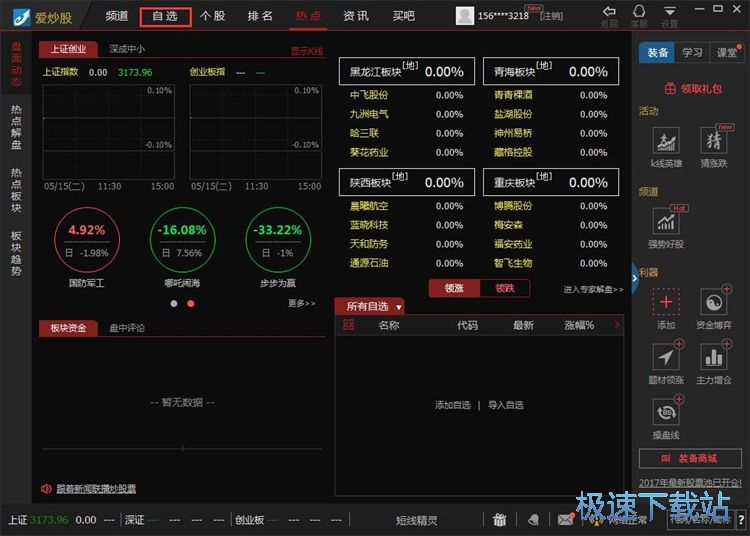Click the 爱炒股 logo icon
This screenshot has height=536, width=750.
(22, 17)
